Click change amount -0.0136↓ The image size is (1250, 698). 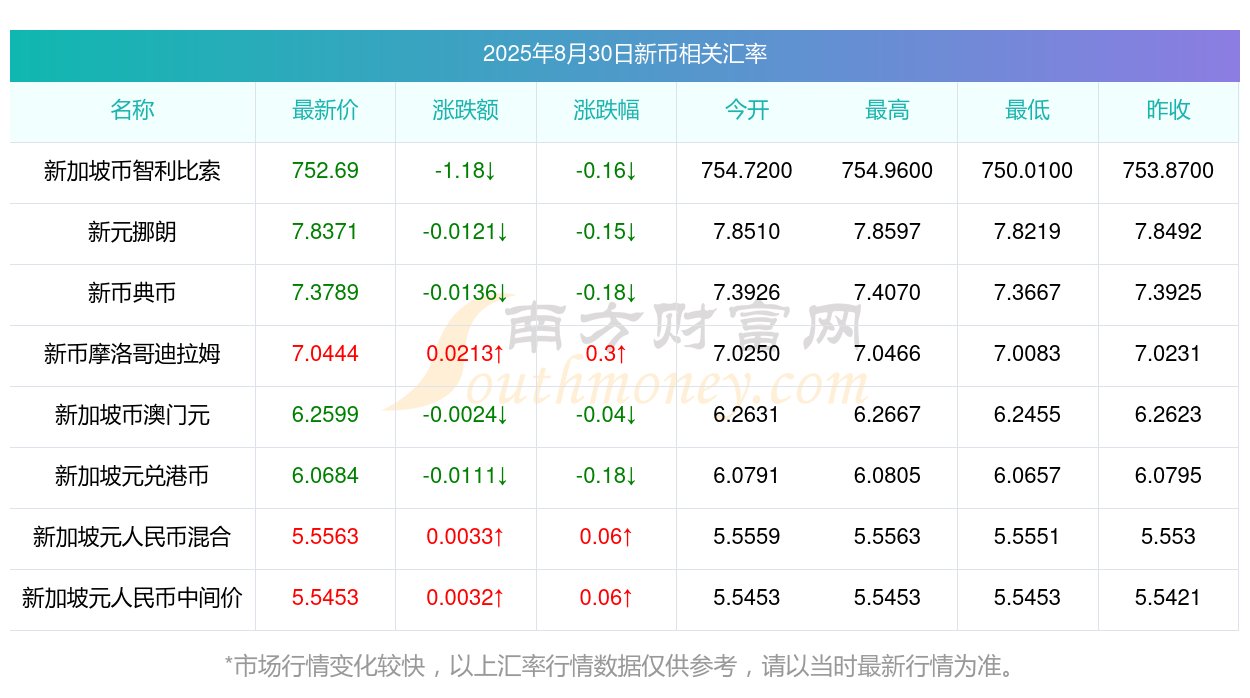pos(466,293)
